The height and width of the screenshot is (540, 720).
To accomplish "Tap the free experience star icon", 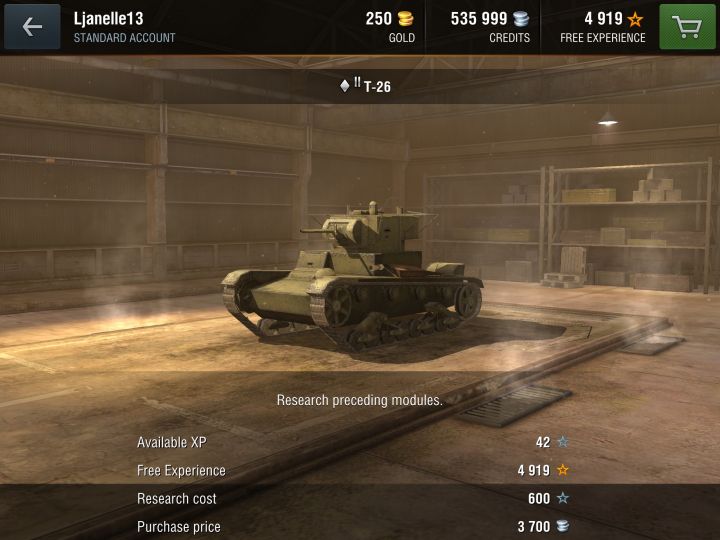I will pos(636,19).
